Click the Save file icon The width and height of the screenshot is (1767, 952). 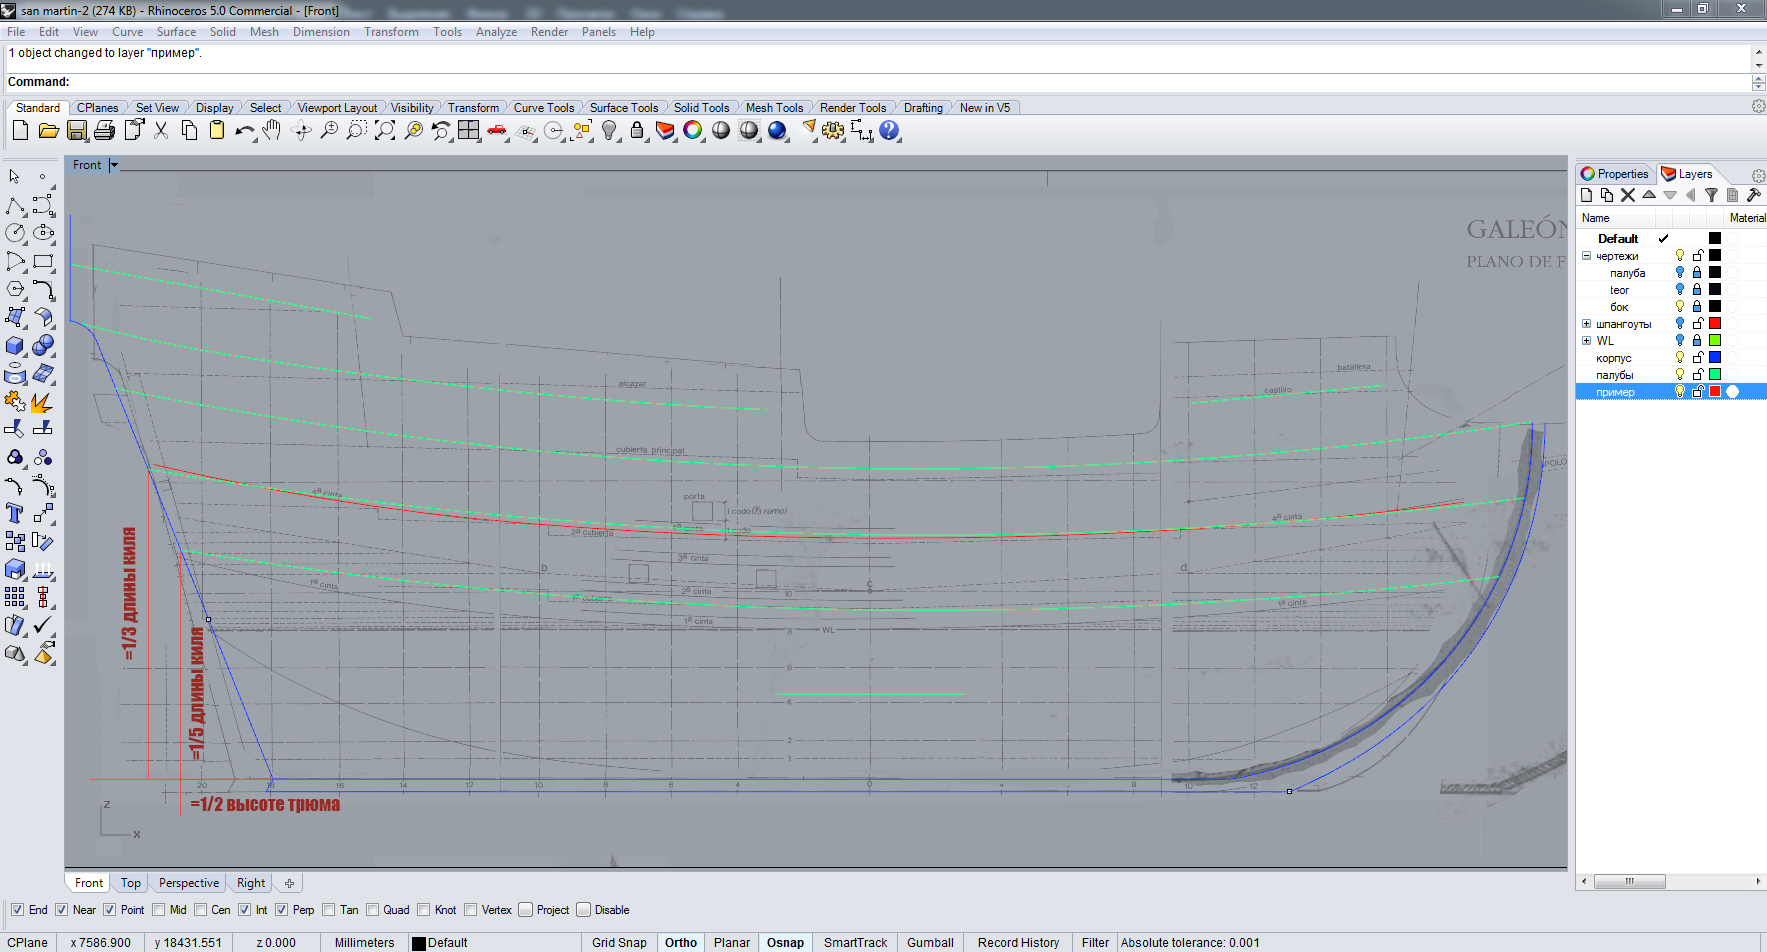77,131
